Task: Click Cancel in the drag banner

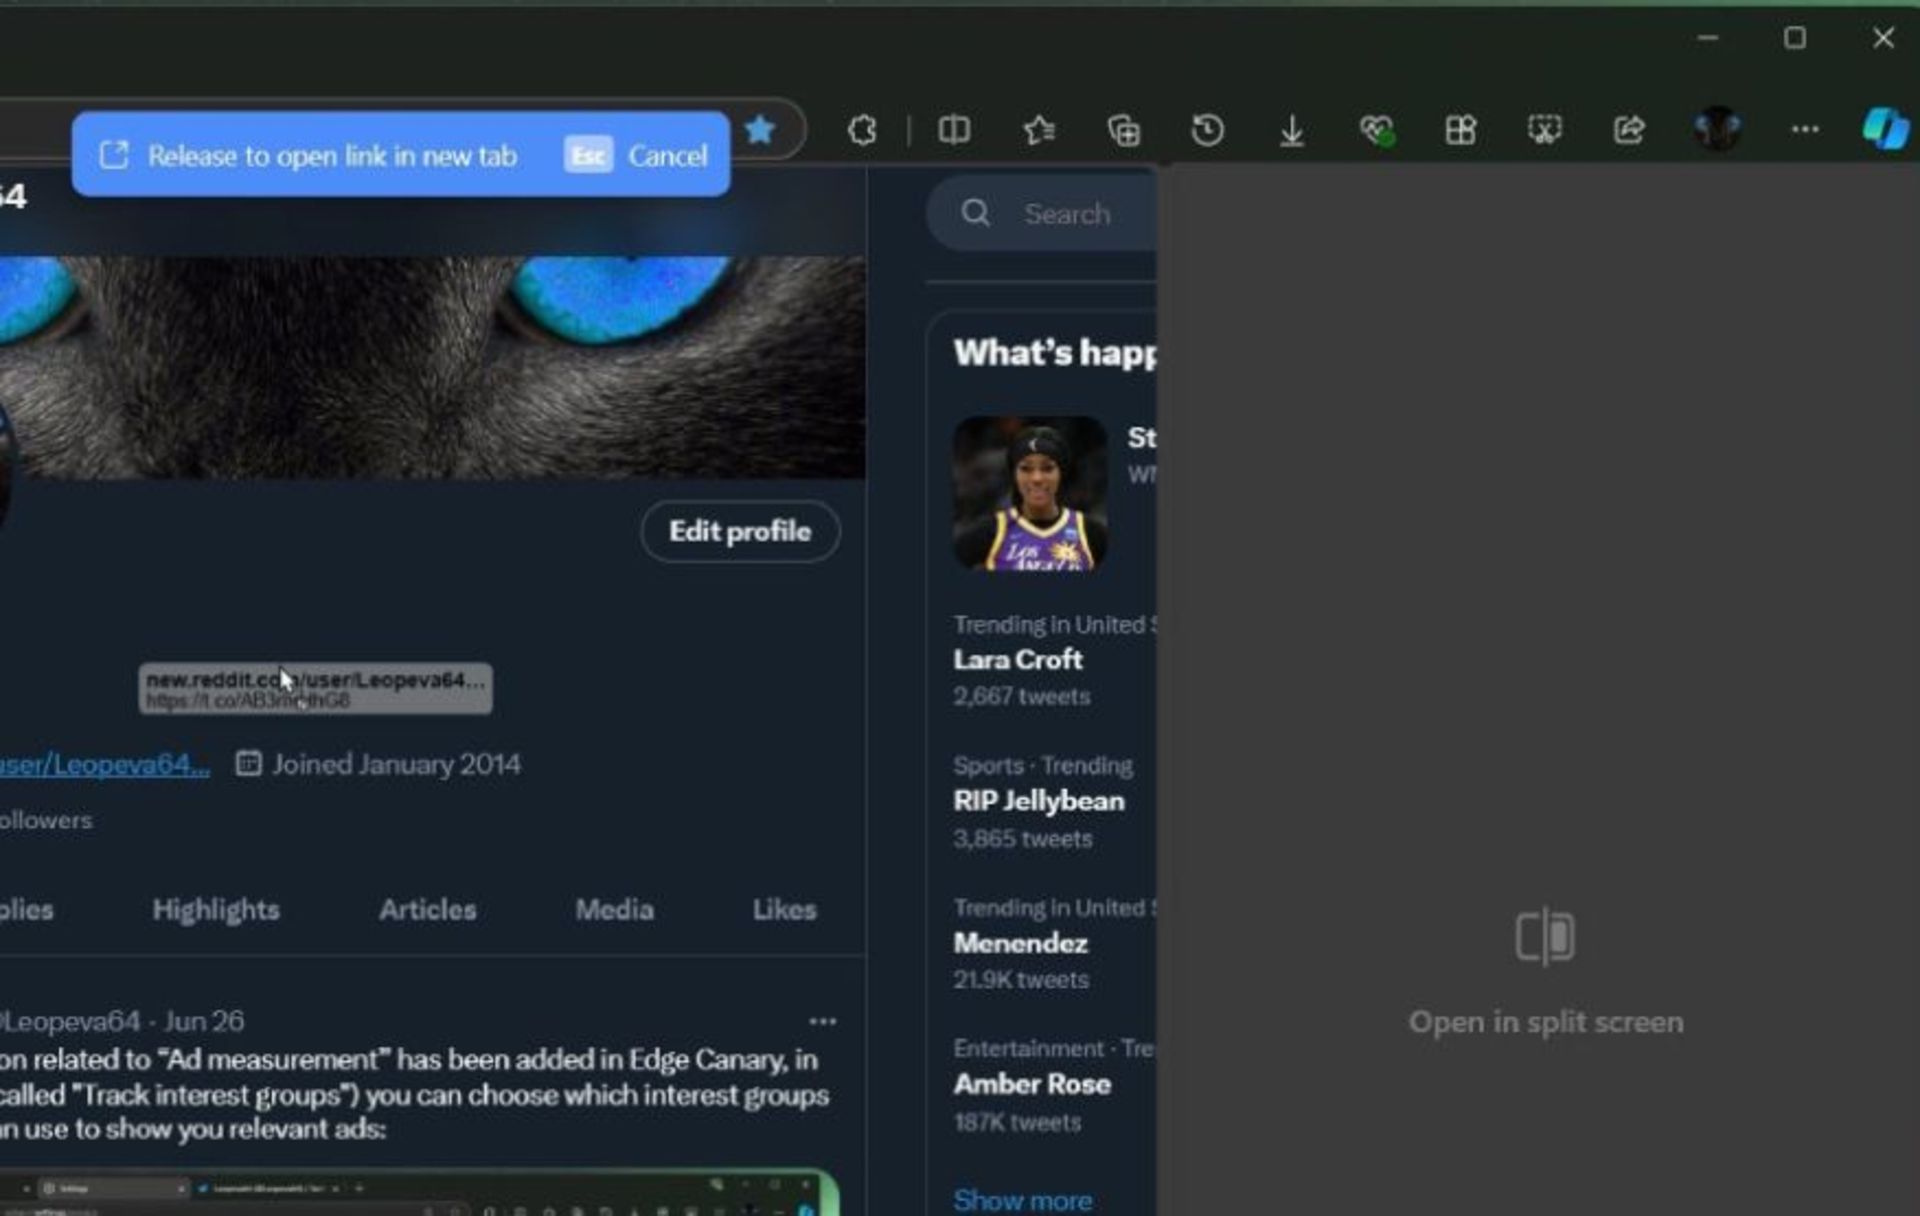Action: [x=667, y=156]
